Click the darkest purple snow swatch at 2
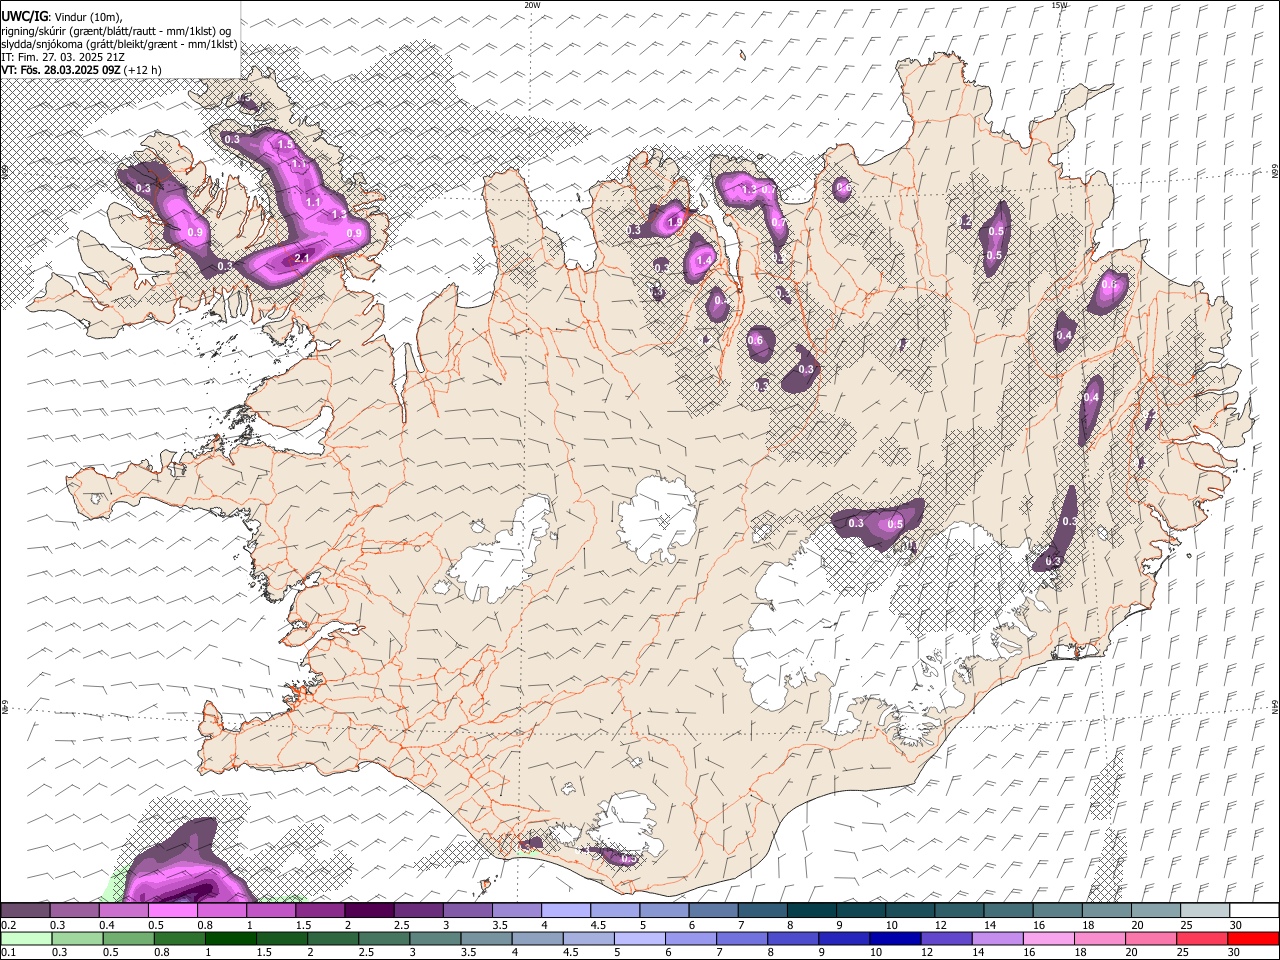This screenshot has height=960, width=1280. pos(369,910)
